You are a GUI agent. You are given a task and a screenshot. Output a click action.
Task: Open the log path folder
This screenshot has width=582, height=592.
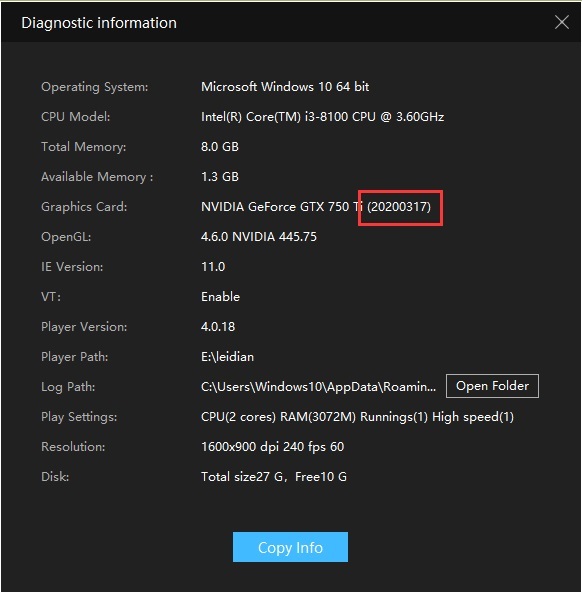pyautogui.click(x=492, y=386)
